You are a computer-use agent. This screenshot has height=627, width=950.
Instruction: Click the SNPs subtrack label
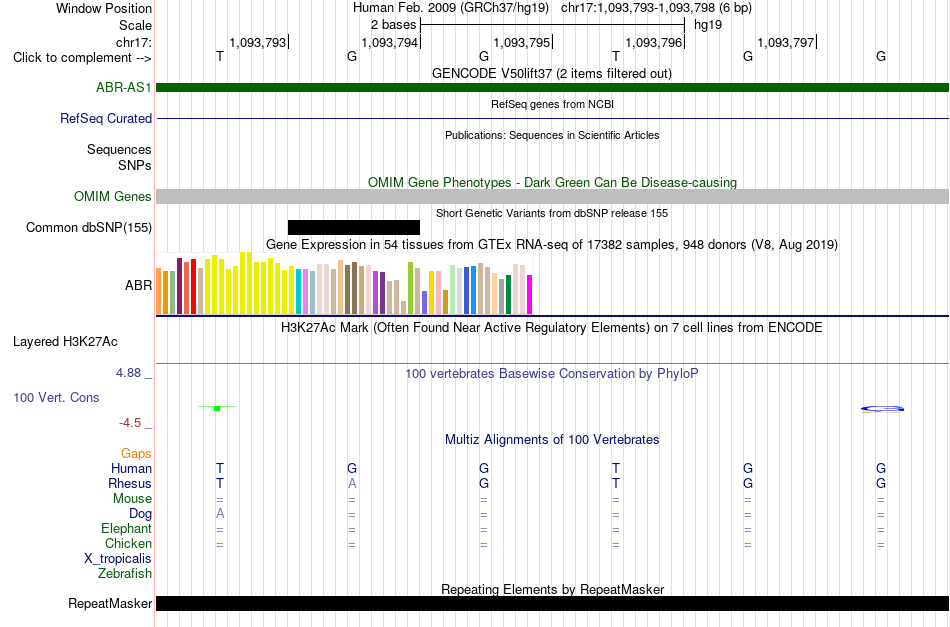coord(135,165)
